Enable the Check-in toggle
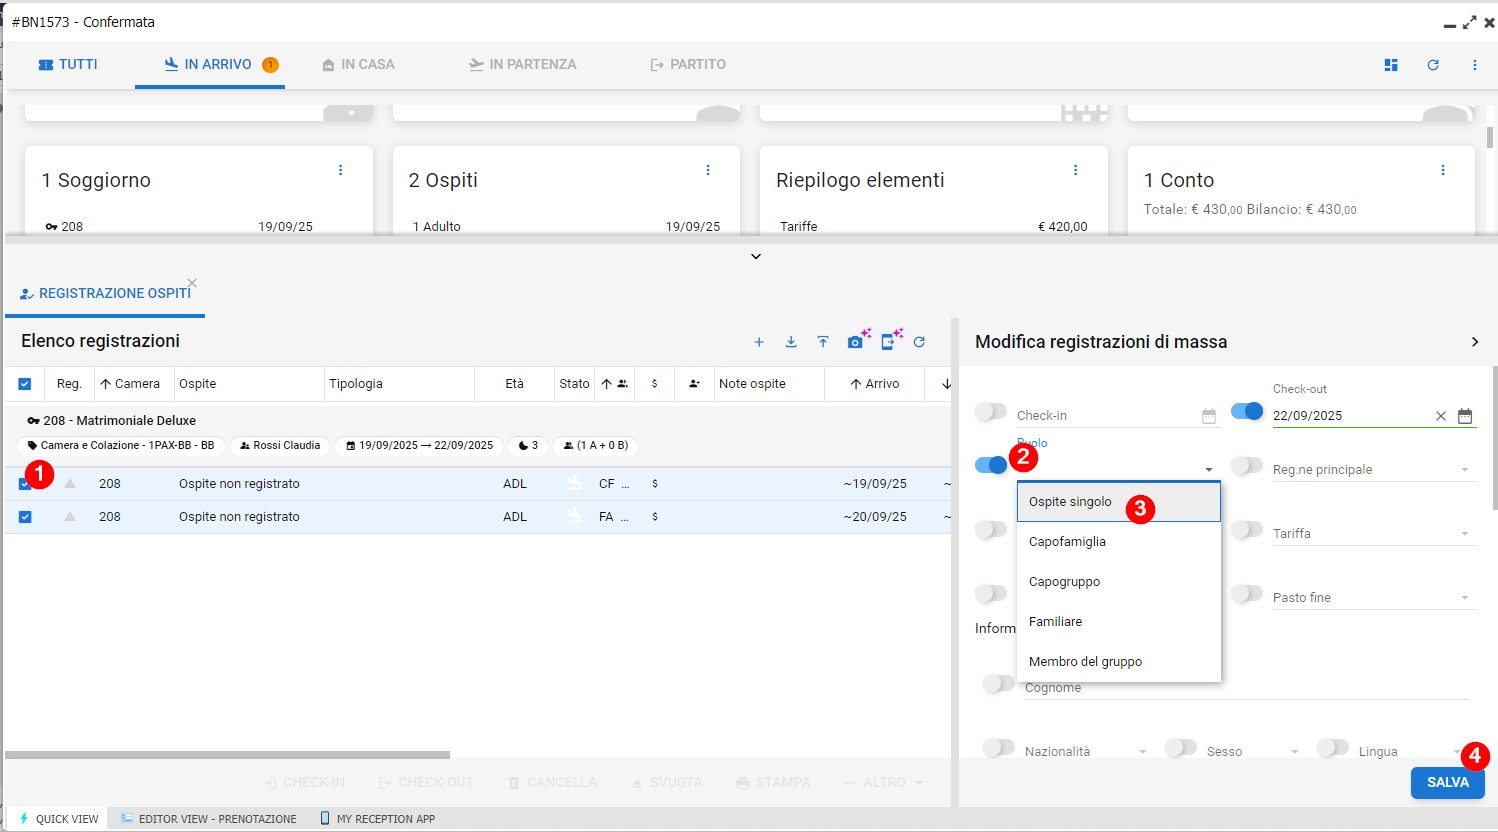Viewport: 1498px width, 832px height. point(991,412)
